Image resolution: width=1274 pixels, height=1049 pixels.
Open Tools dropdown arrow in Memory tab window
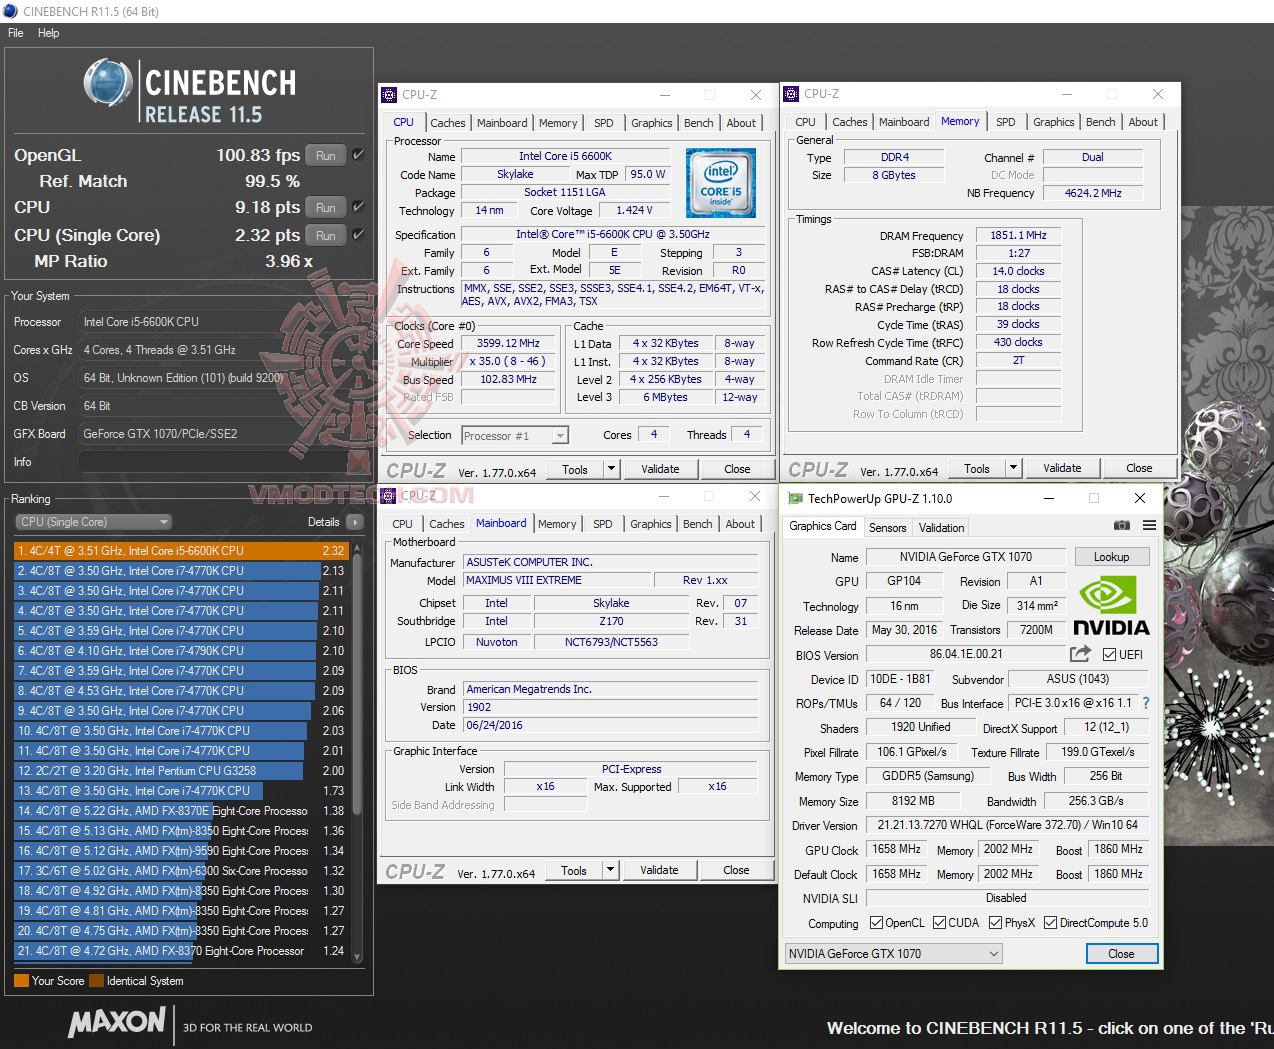pyautogui.click(x=1014, y=468)
